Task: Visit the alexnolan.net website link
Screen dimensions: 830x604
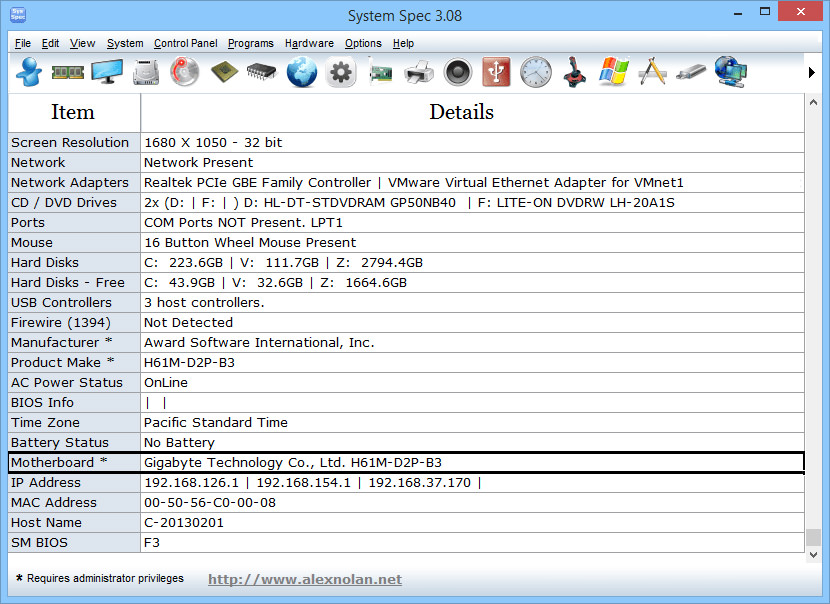Action: pyautogui.click(x=305, y=579)
